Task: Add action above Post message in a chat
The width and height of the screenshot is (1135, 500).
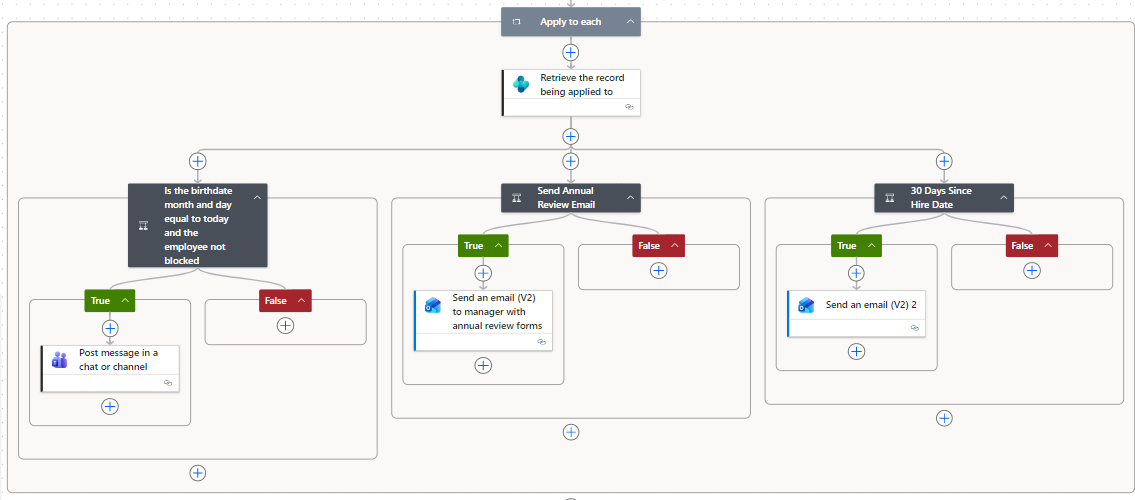Action: [110, 328]
